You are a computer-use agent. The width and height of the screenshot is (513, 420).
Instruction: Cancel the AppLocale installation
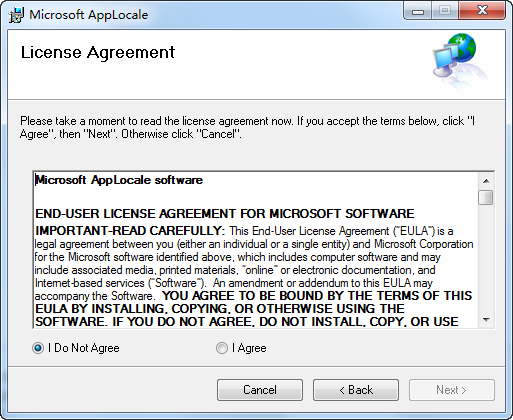point(260,390)
